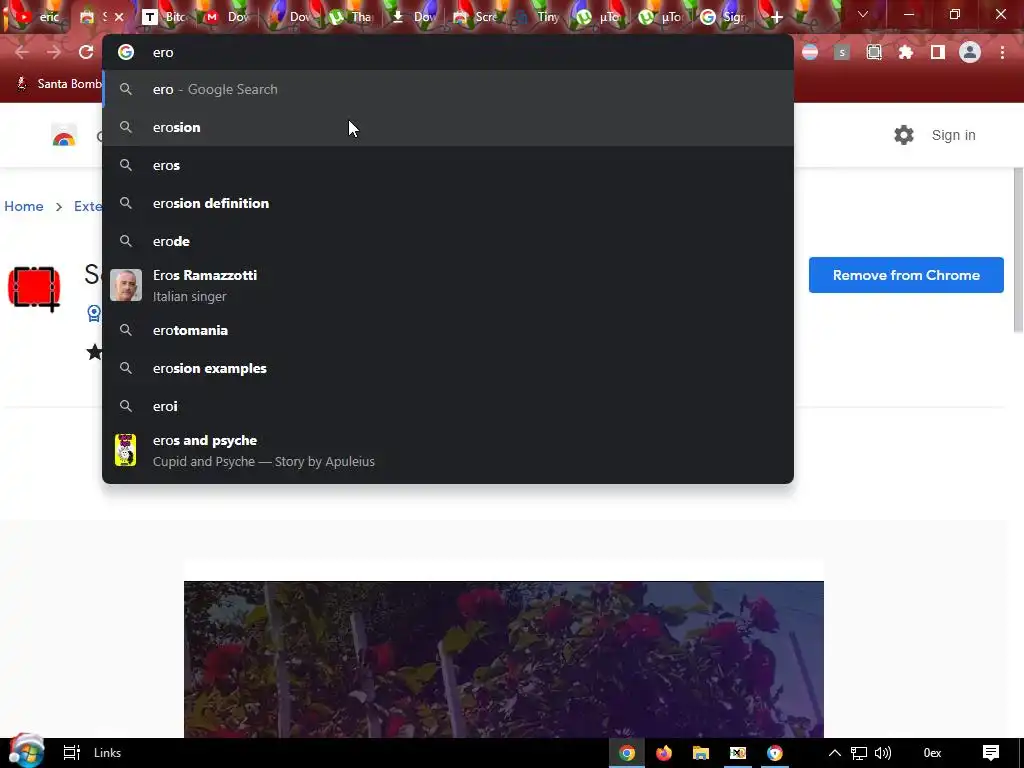Open the tab search dropdown arrow
Image resolution: width=1024 pixels, height=768 pixels.
863,14
